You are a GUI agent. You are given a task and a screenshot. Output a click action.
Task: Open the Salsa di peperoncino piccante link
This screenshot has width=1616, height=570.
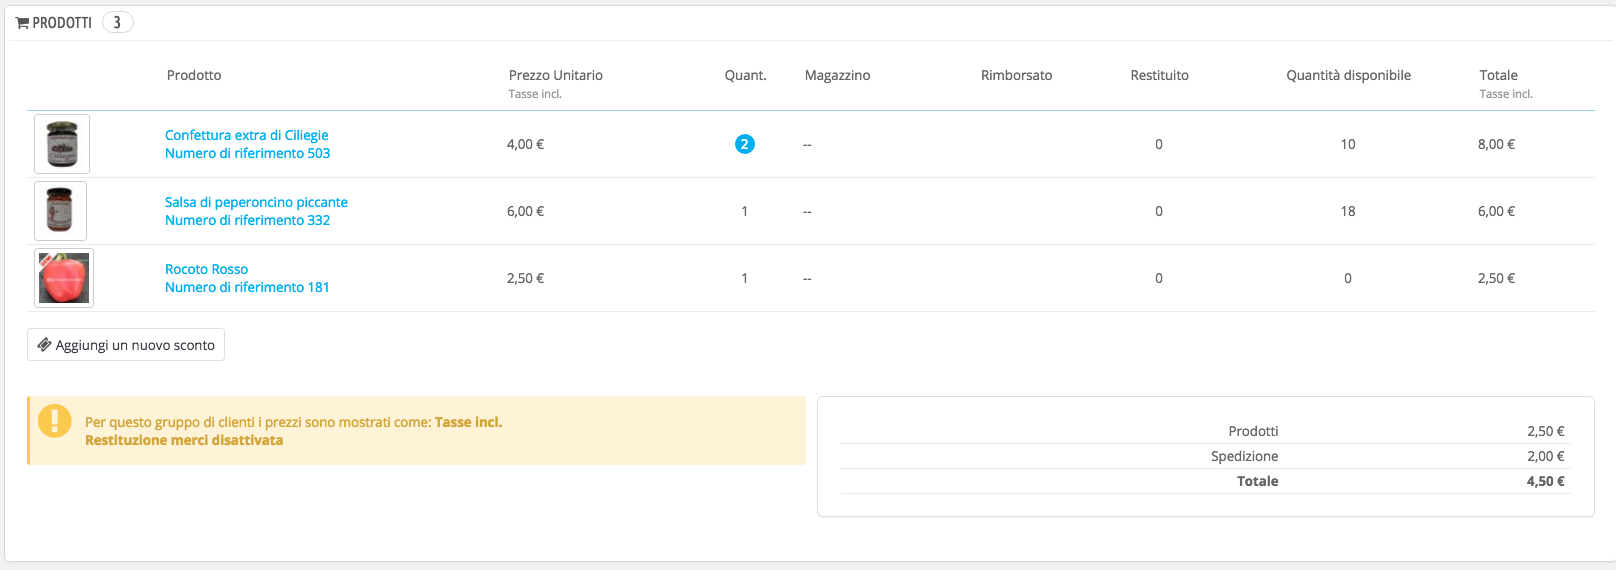point(256,202)
